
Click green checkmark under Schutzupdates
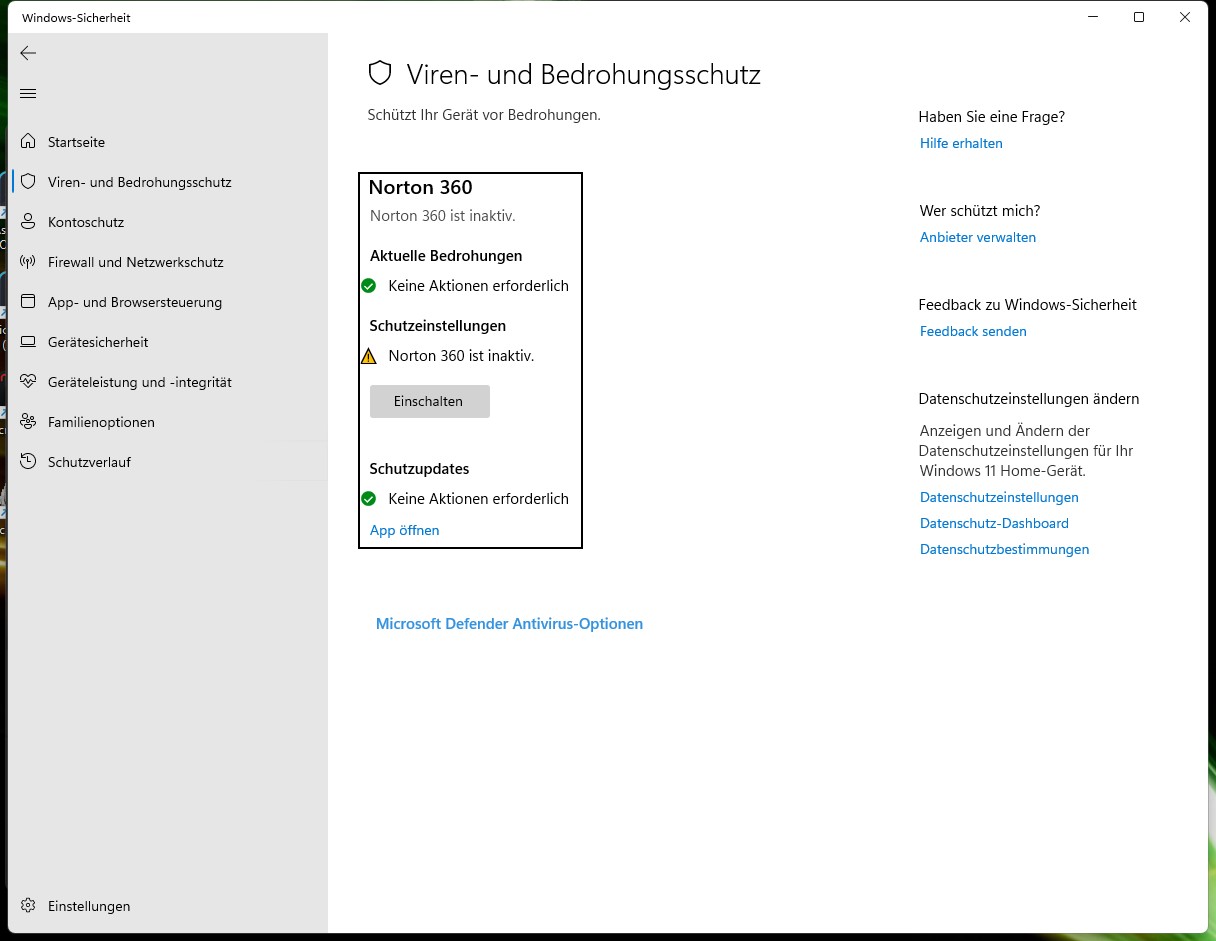pyautogui.click(x=369, y=499)
